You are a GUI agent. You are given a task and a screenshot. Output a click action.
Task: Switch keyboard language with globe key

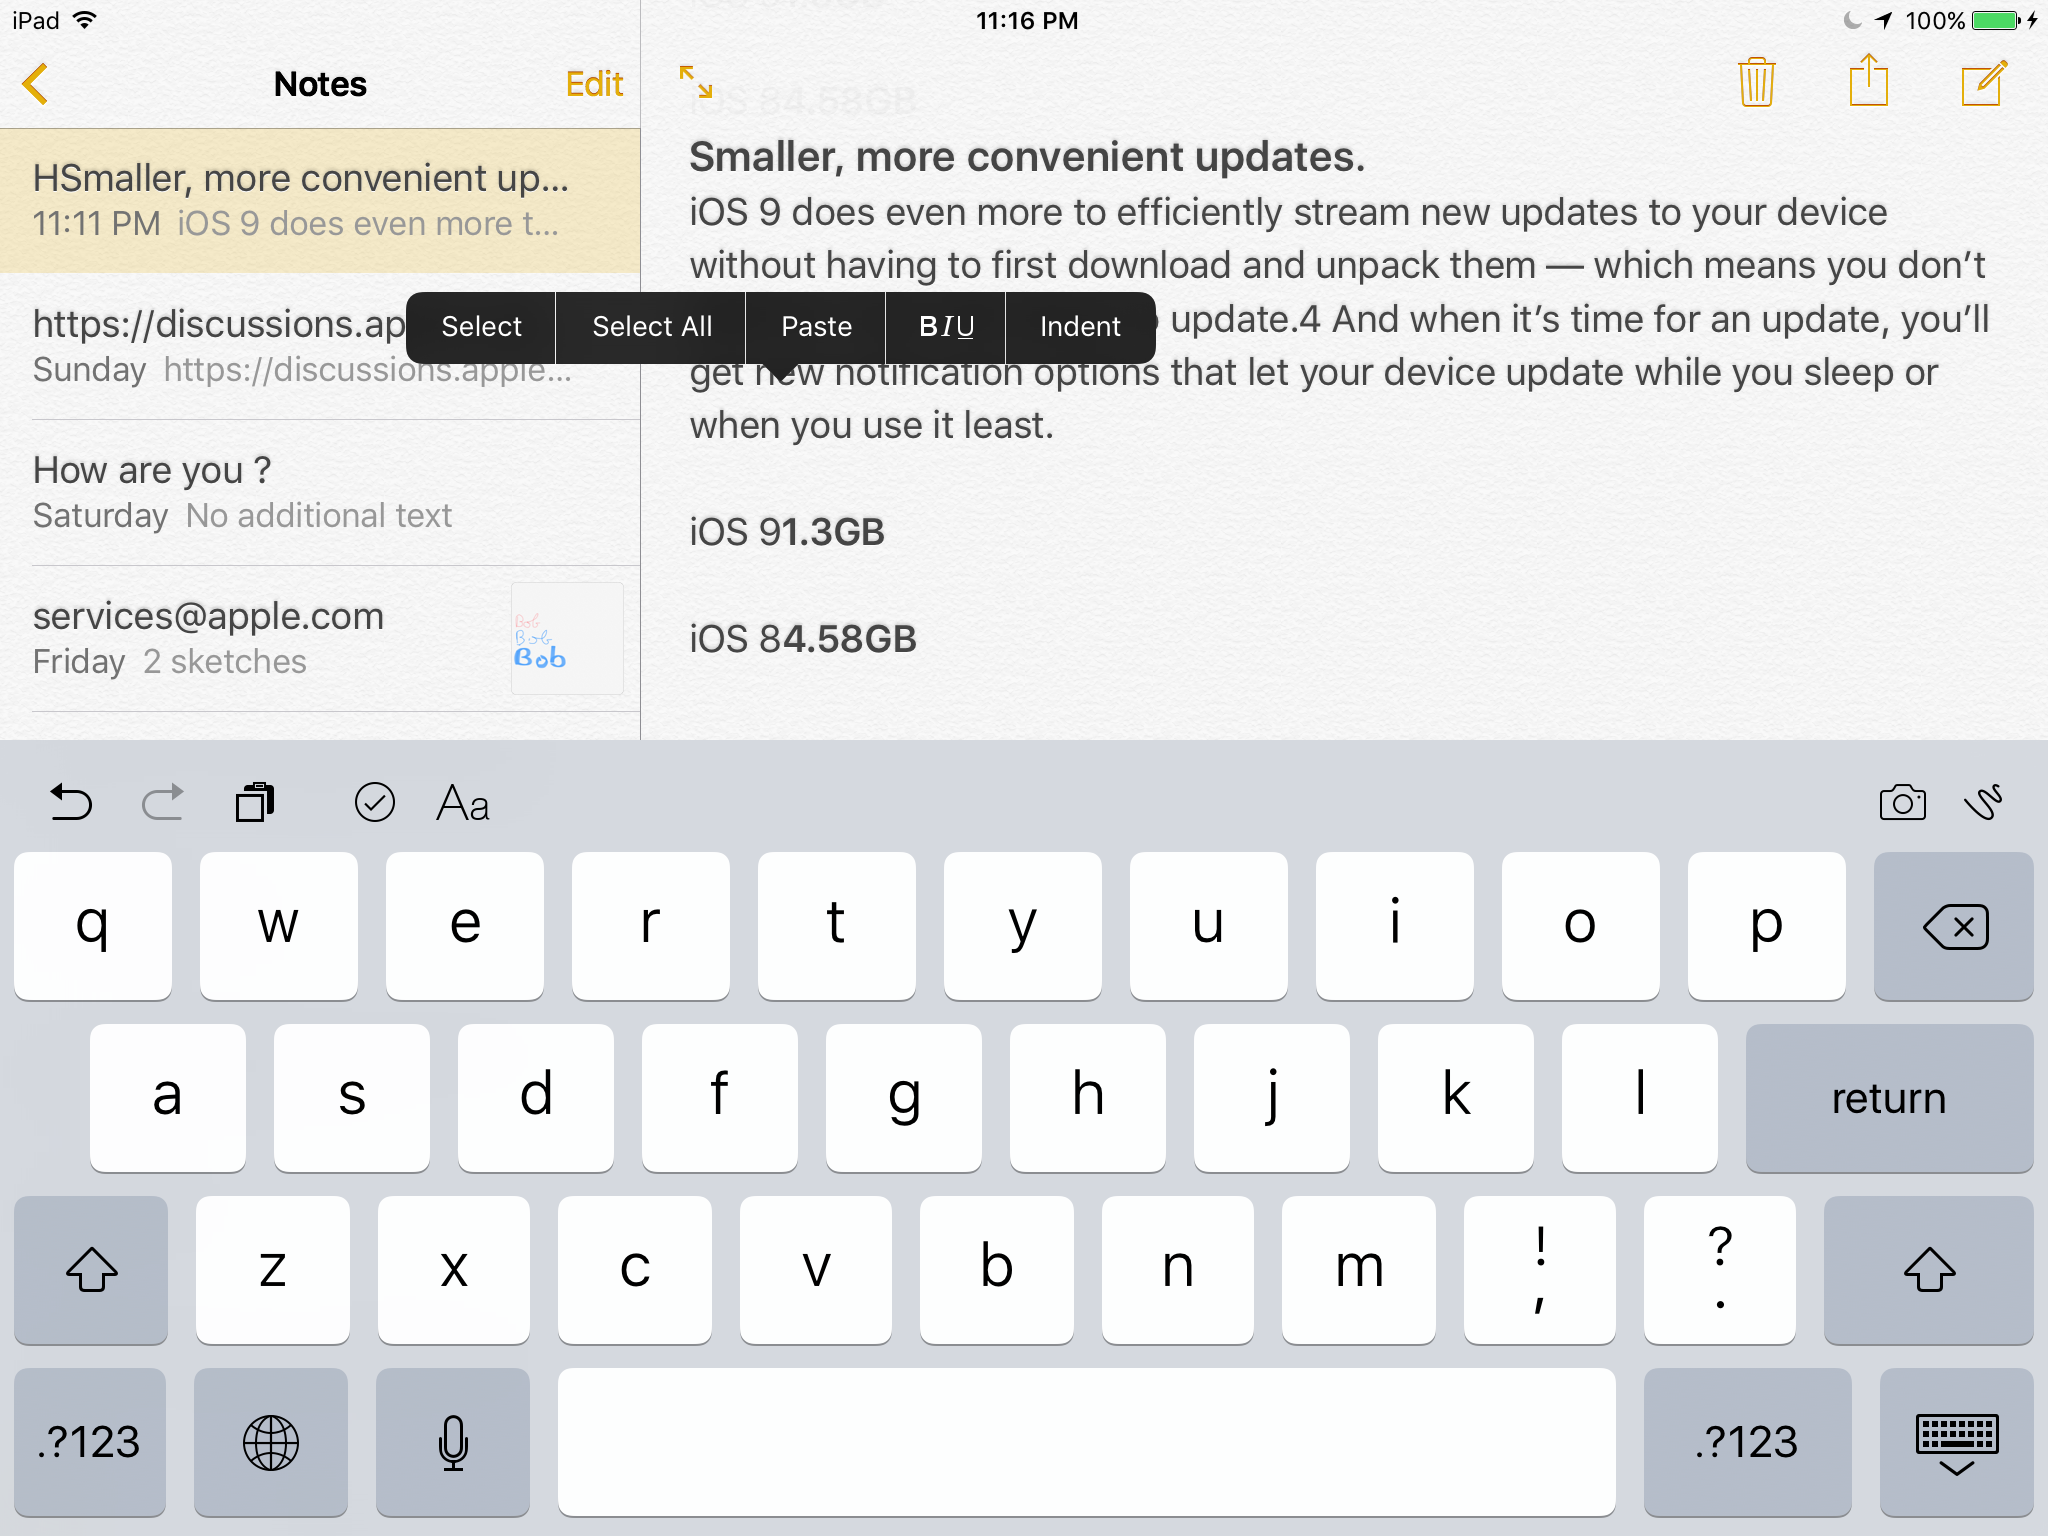(x=271, y=1442)
